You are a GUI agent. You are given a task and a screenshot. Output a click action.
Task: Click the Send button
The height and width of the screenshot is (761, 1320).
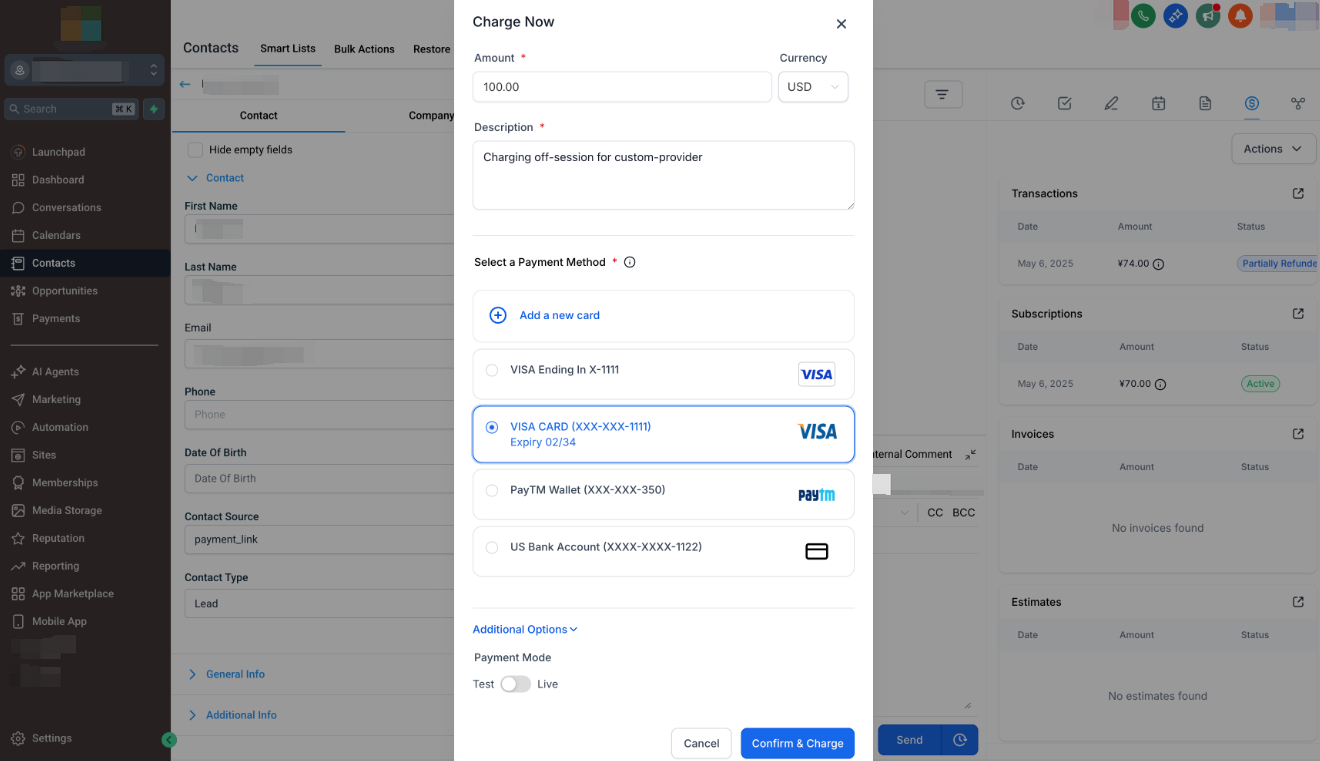(909, 740)
